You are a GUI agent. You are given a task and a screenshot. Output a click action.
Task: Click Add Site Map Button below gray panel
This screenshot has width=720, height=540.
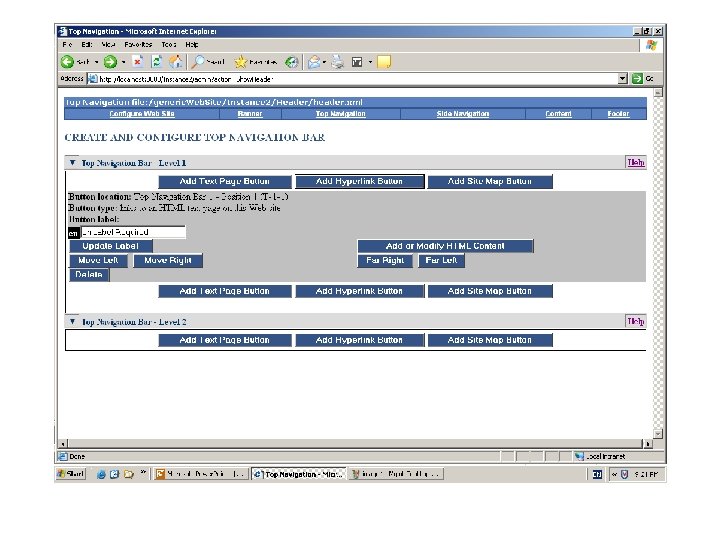(489, 291)
